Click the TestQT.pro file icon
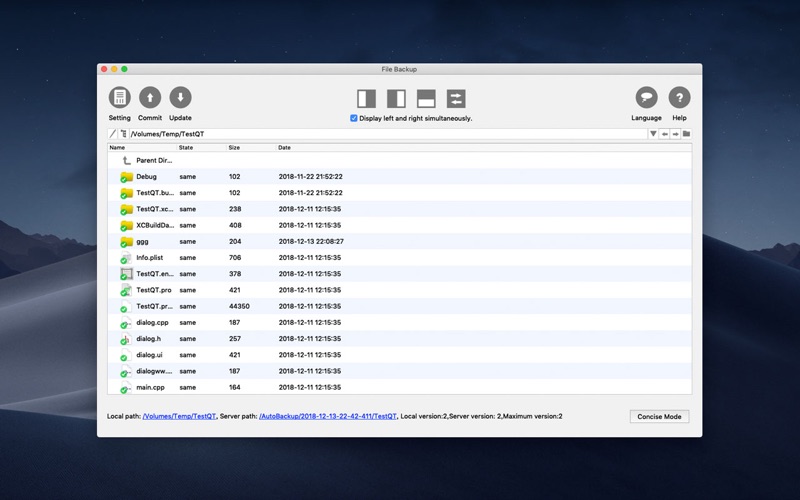The image size is (800, 500). (126, 290)
